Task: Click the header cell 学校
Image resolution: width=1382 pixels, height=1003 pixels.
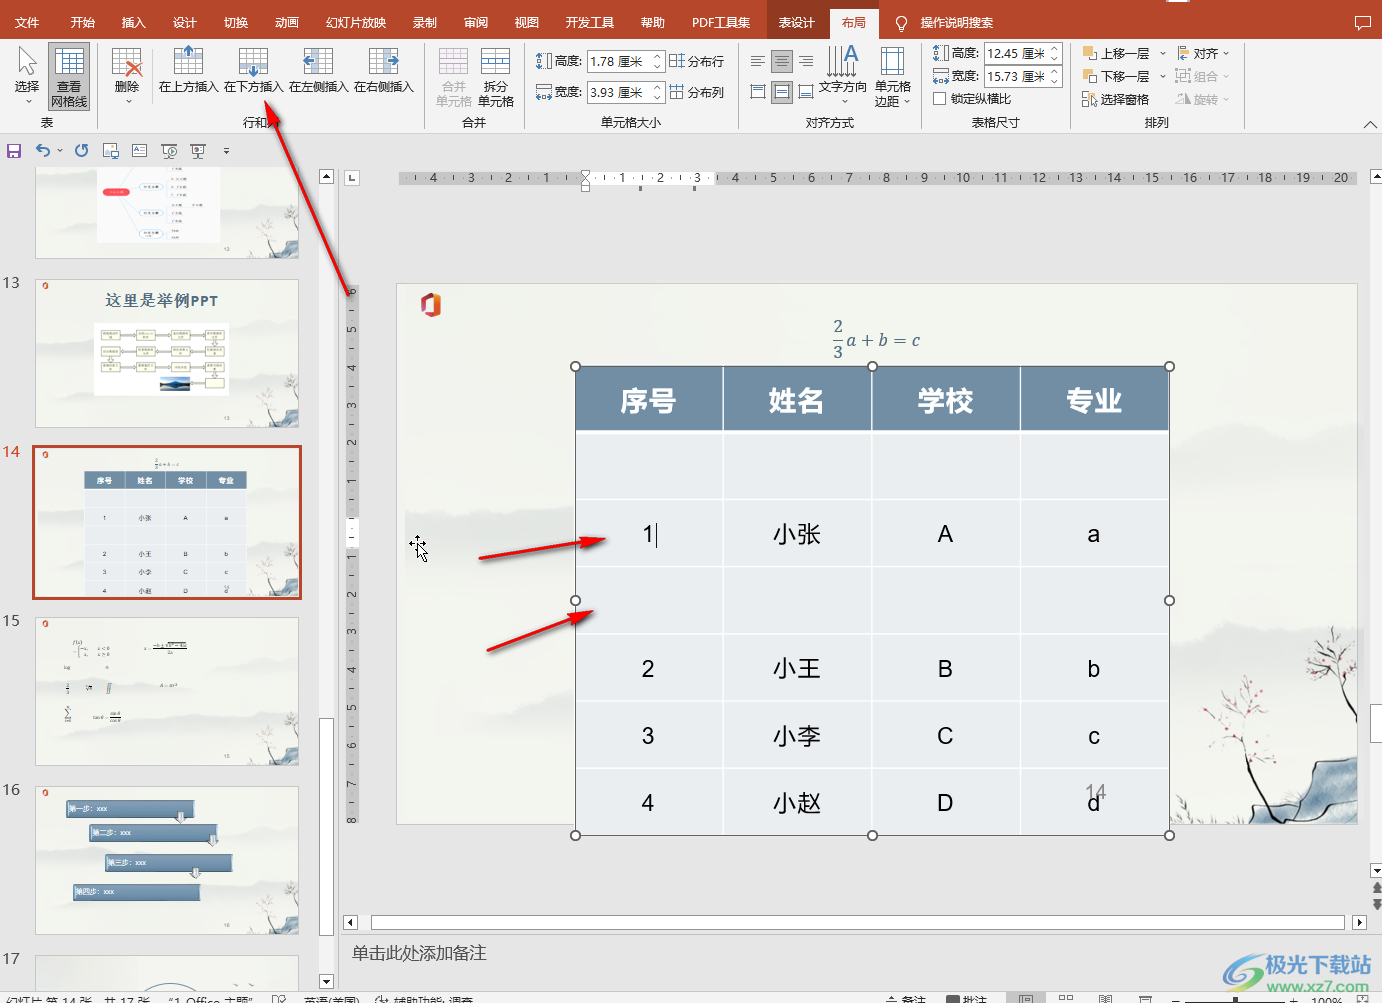Action: click(x=945, y=400)
